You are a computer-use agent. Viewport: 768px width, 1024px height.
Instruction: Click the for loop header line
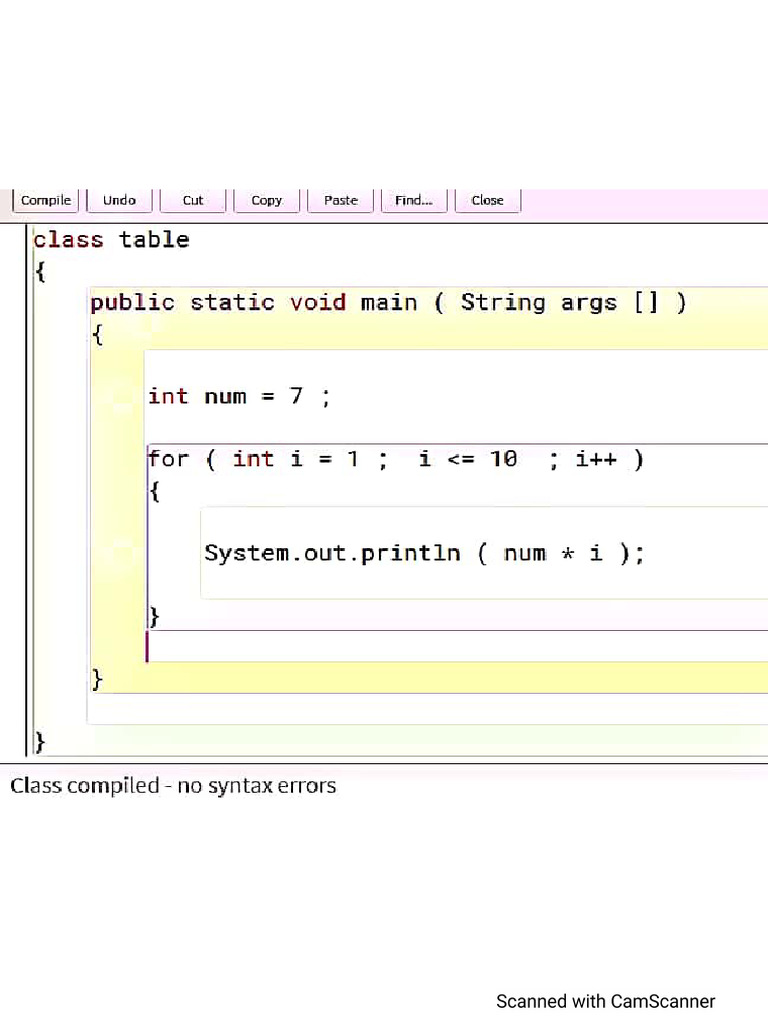tap(396, 459)
